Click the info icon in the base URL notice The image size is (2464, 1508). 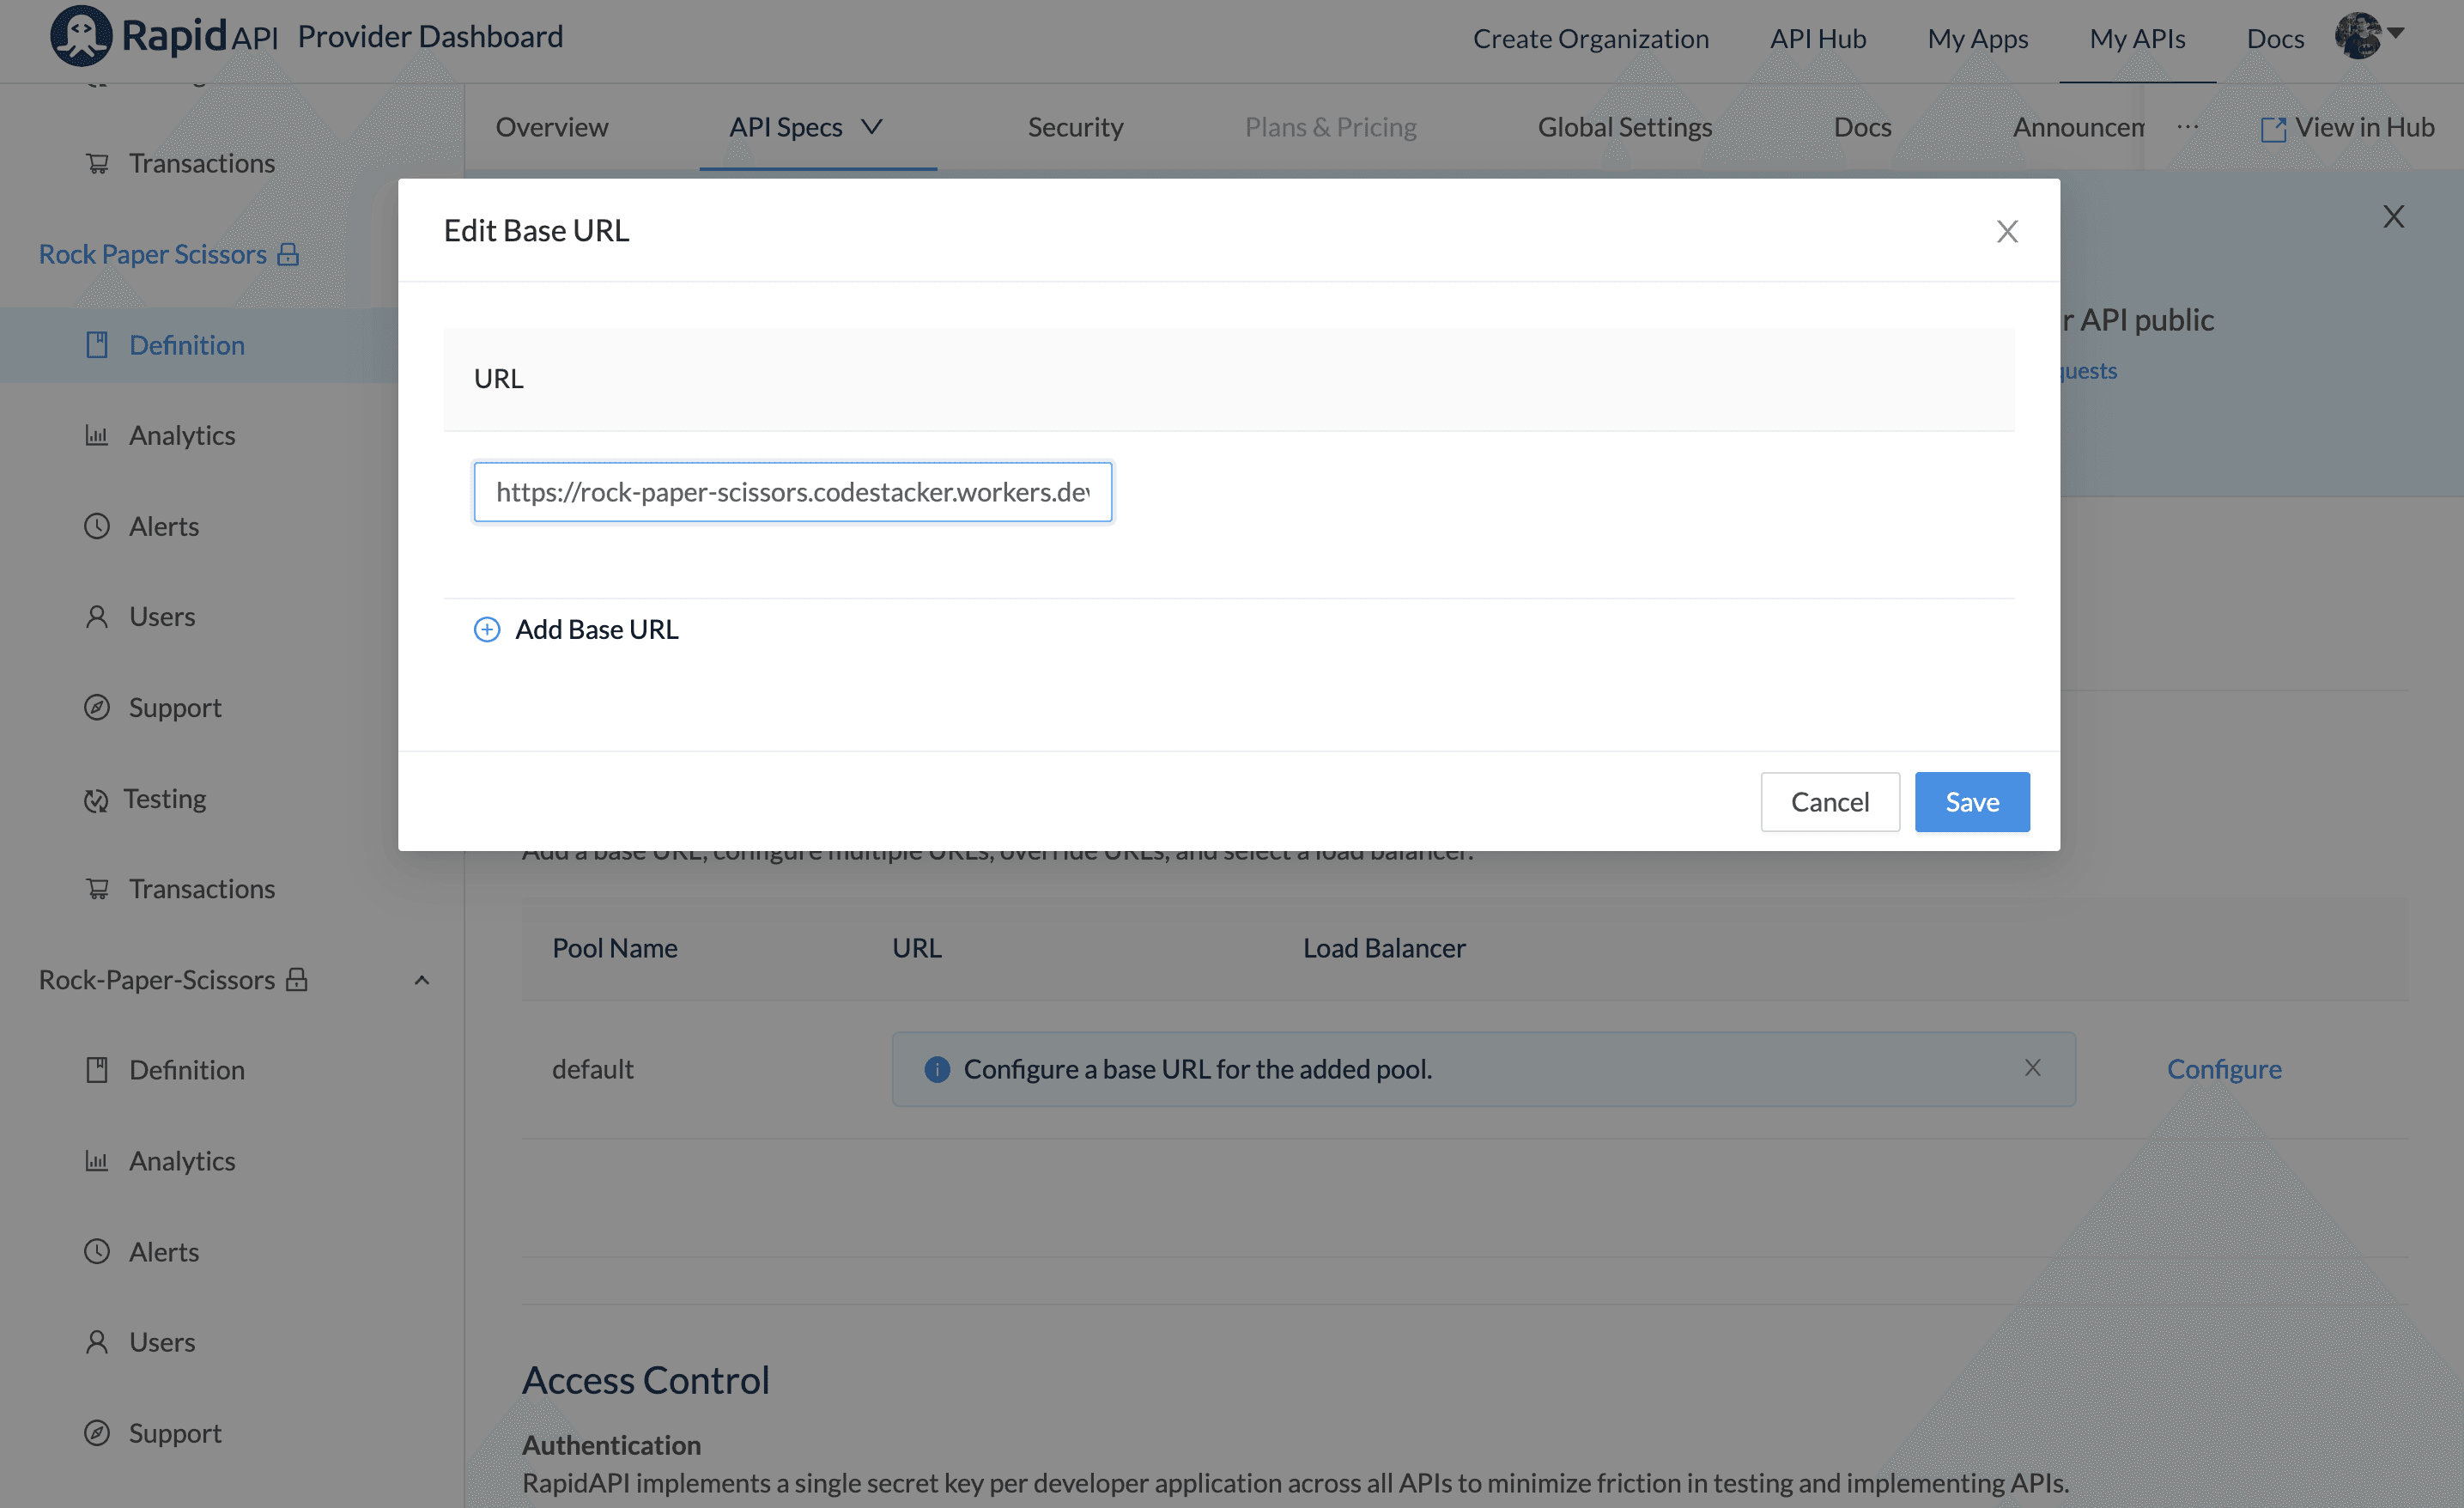[x=937, y=1069]
